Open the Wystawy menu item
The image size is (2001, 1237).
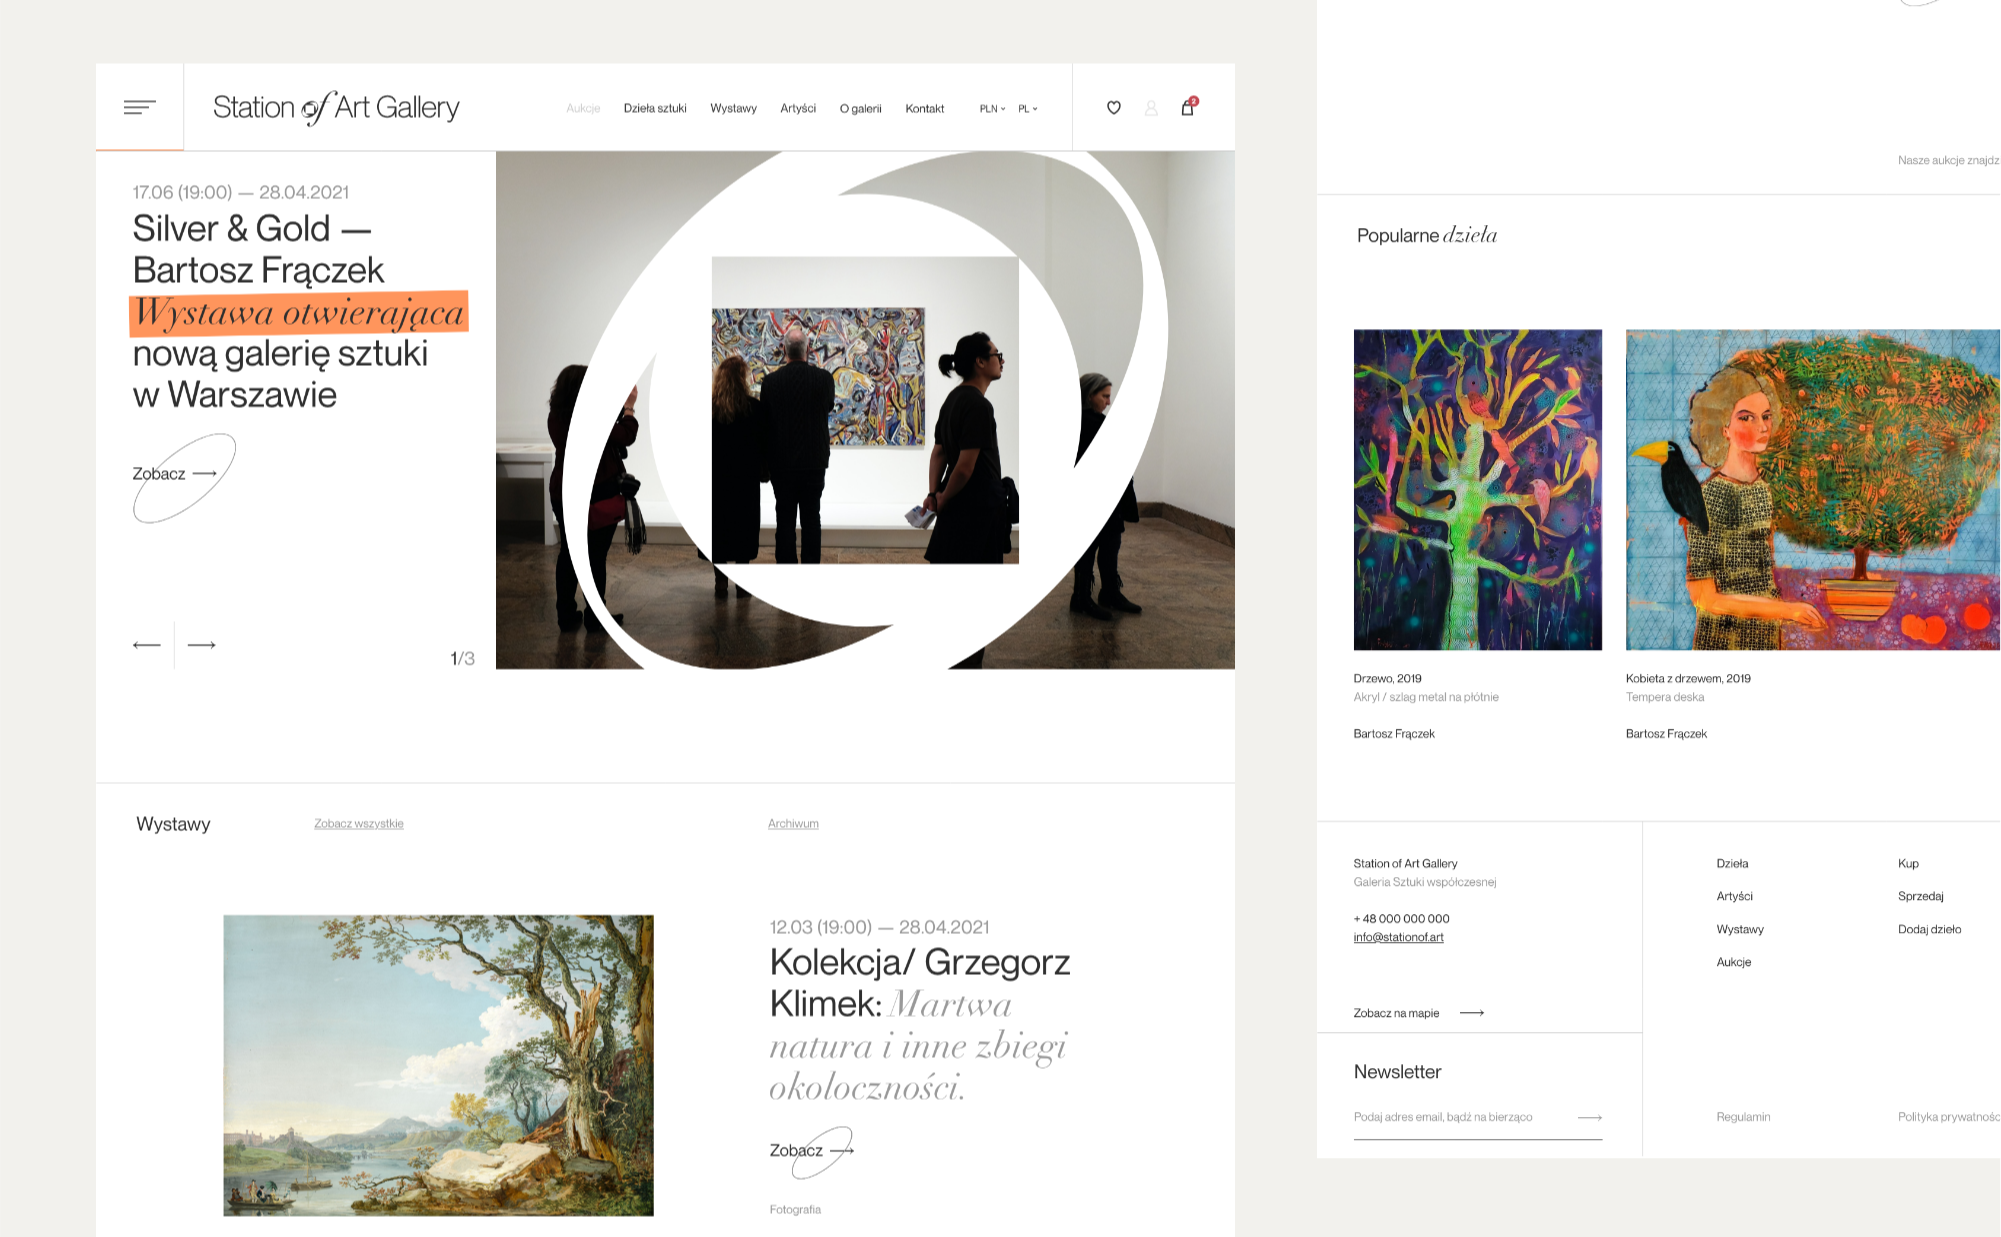point(733,108)
